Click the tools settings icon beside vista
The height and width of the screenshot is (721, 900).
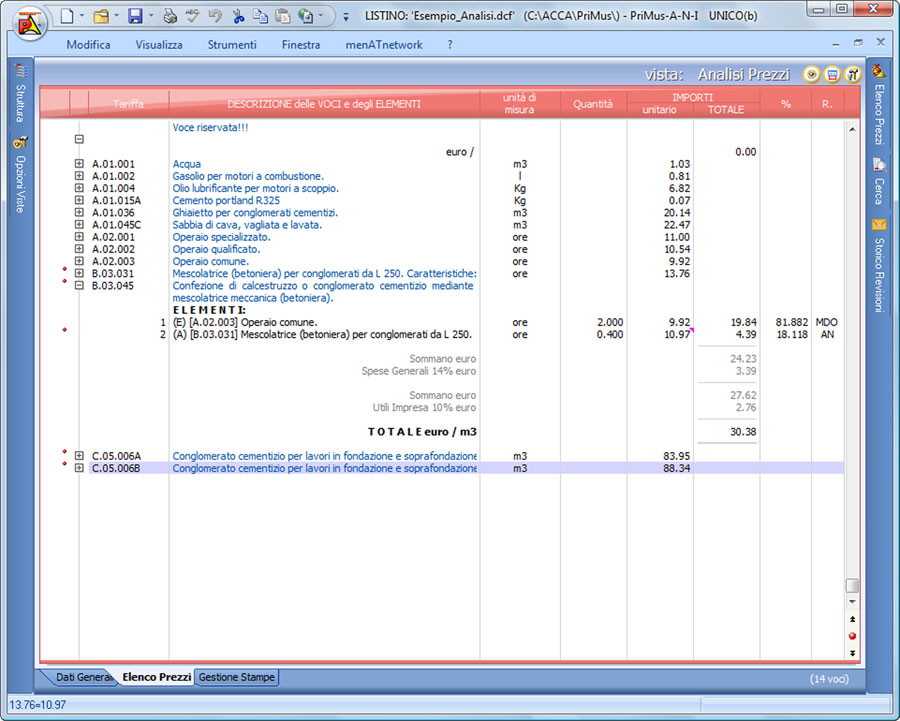pyautogui.click(x=852, y=74)
